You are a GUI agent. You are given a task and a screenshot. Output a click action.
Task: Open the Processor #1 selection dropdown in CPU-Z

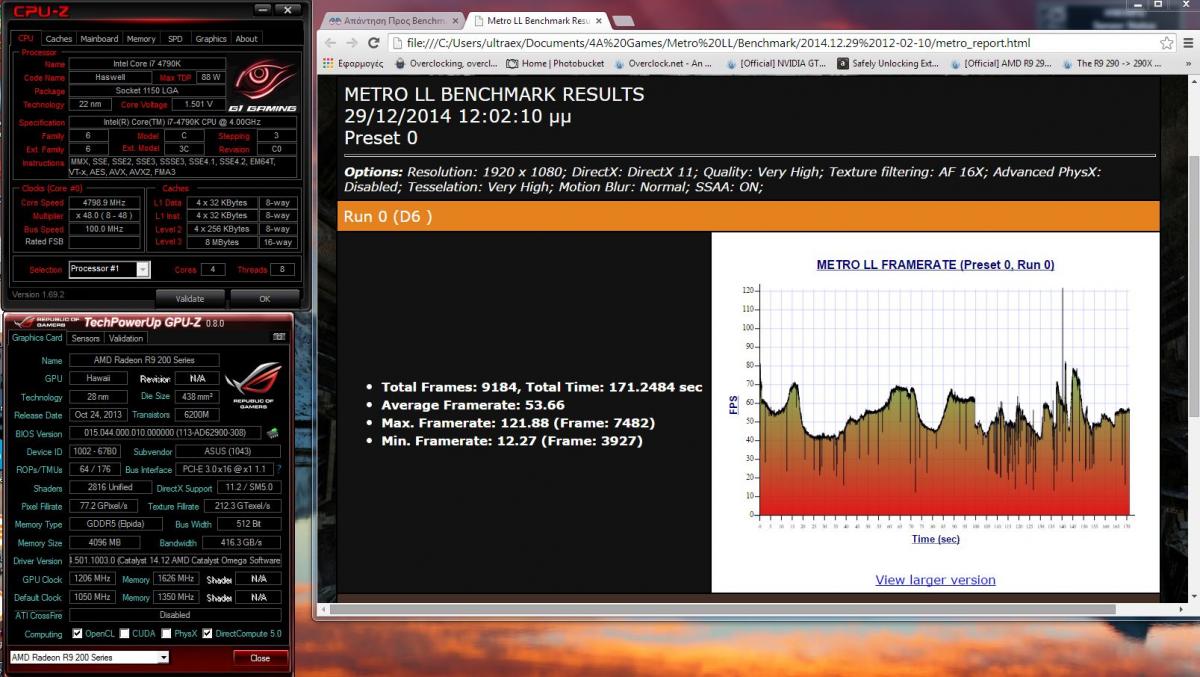click(x=109, y=269)
